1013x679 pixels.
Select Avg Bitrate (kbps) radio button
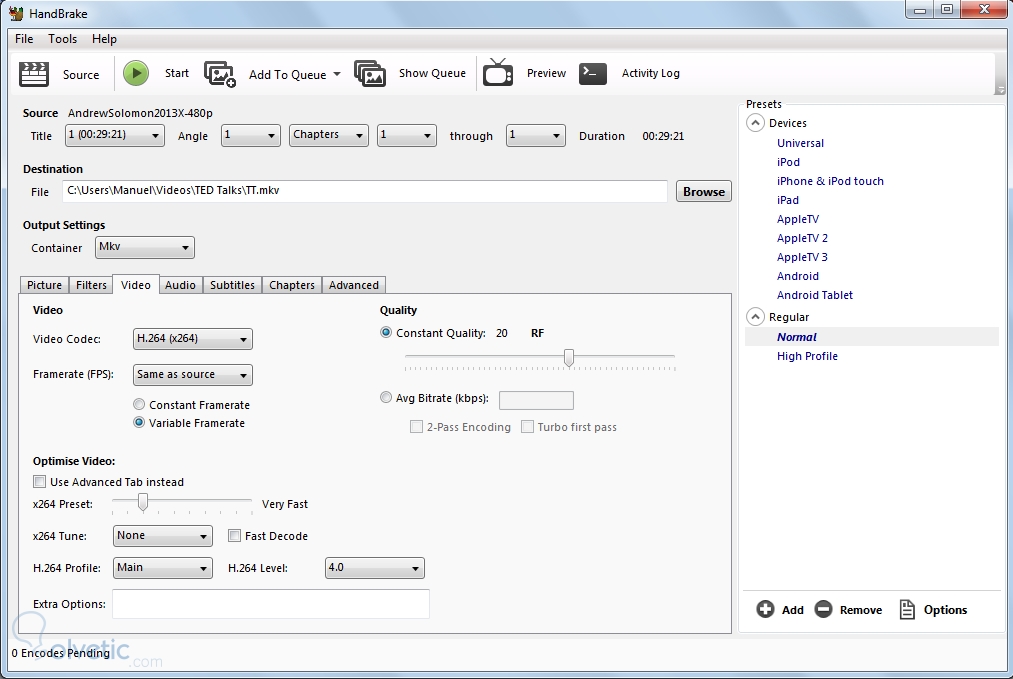[x=386, y=397]
